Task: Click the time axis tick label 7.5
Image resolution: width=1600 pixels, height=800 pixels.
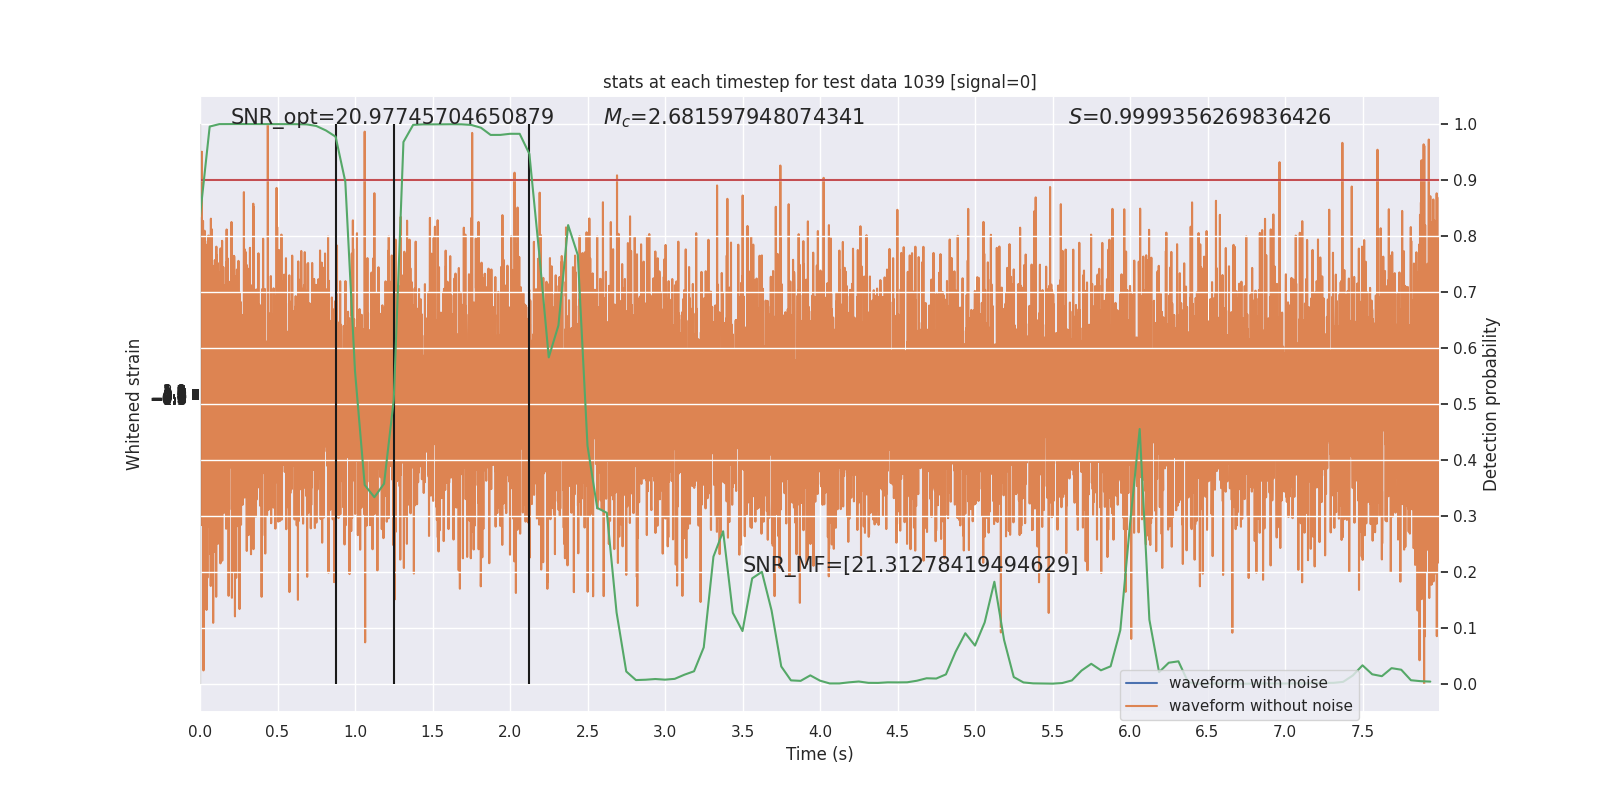Action: click(x=1362, y=731)
